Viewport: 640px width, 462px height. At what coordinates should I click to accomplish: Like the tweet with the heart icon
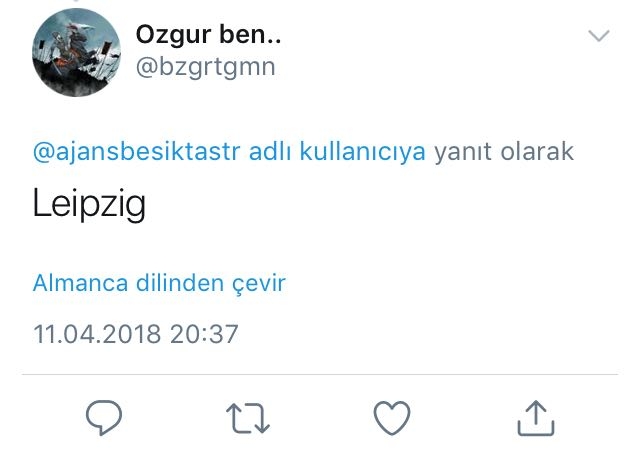[x=392, y=418]
